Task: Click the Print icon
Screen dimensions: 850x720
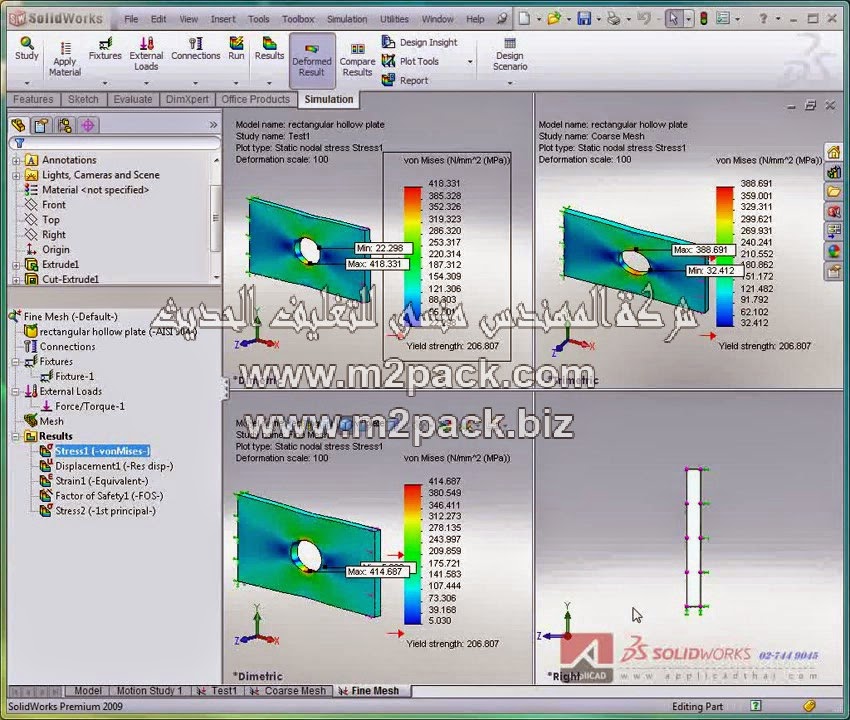Action: (x=613, y=19)
